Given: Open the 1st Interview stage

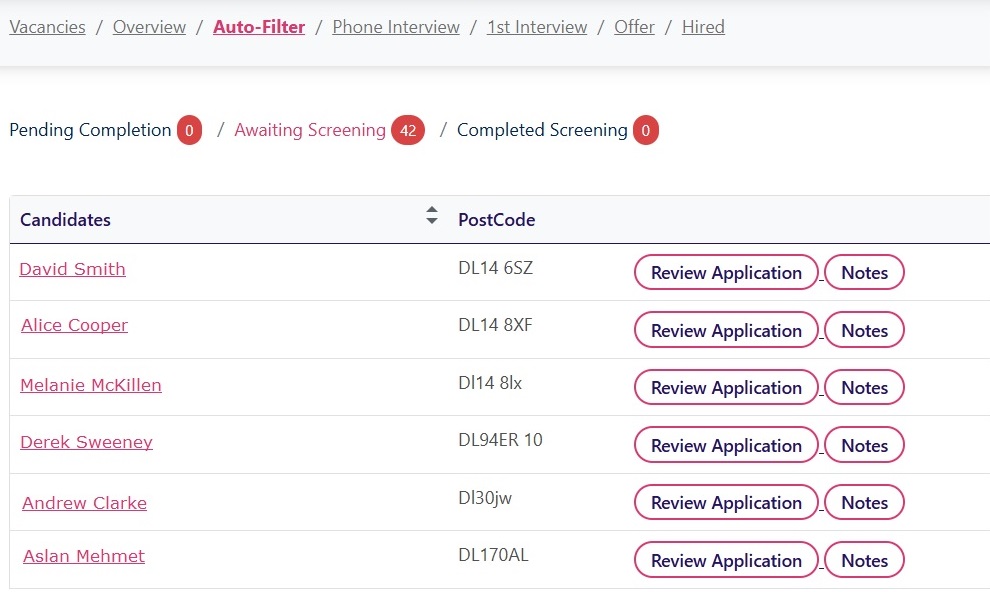Looking at the screenshot, I should point(537,27).
